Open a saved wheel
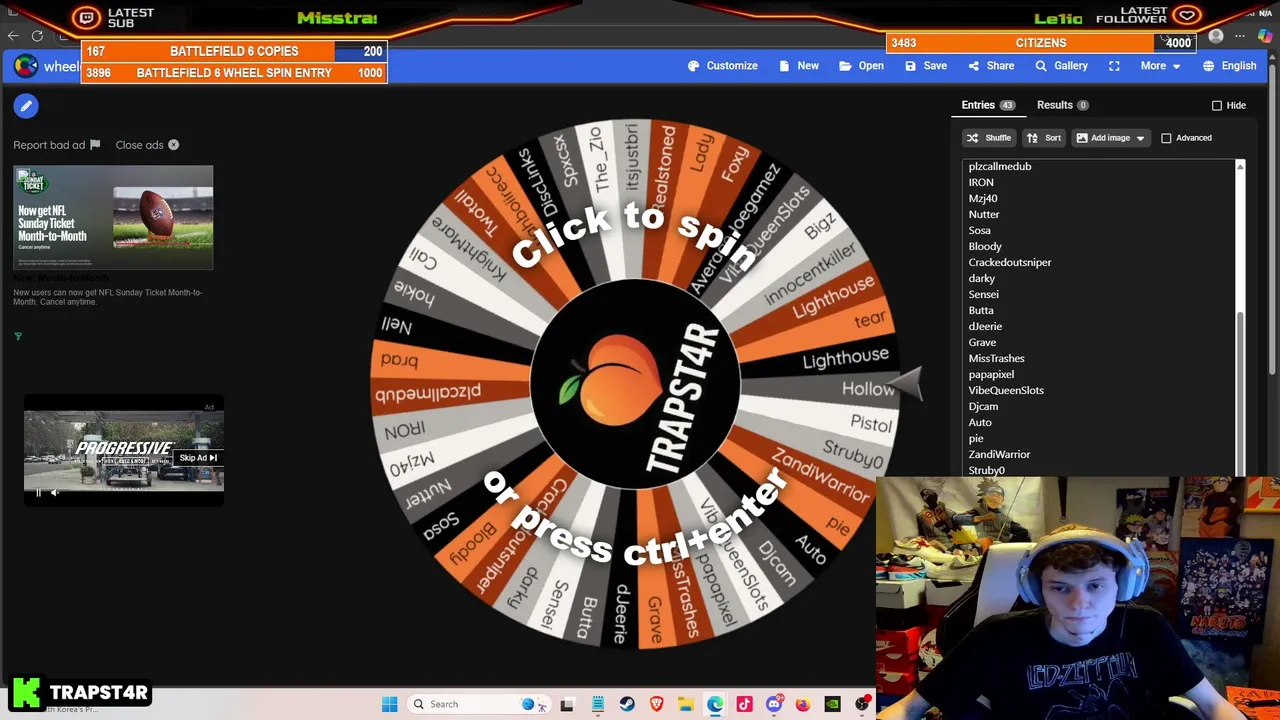 [861, 66]
